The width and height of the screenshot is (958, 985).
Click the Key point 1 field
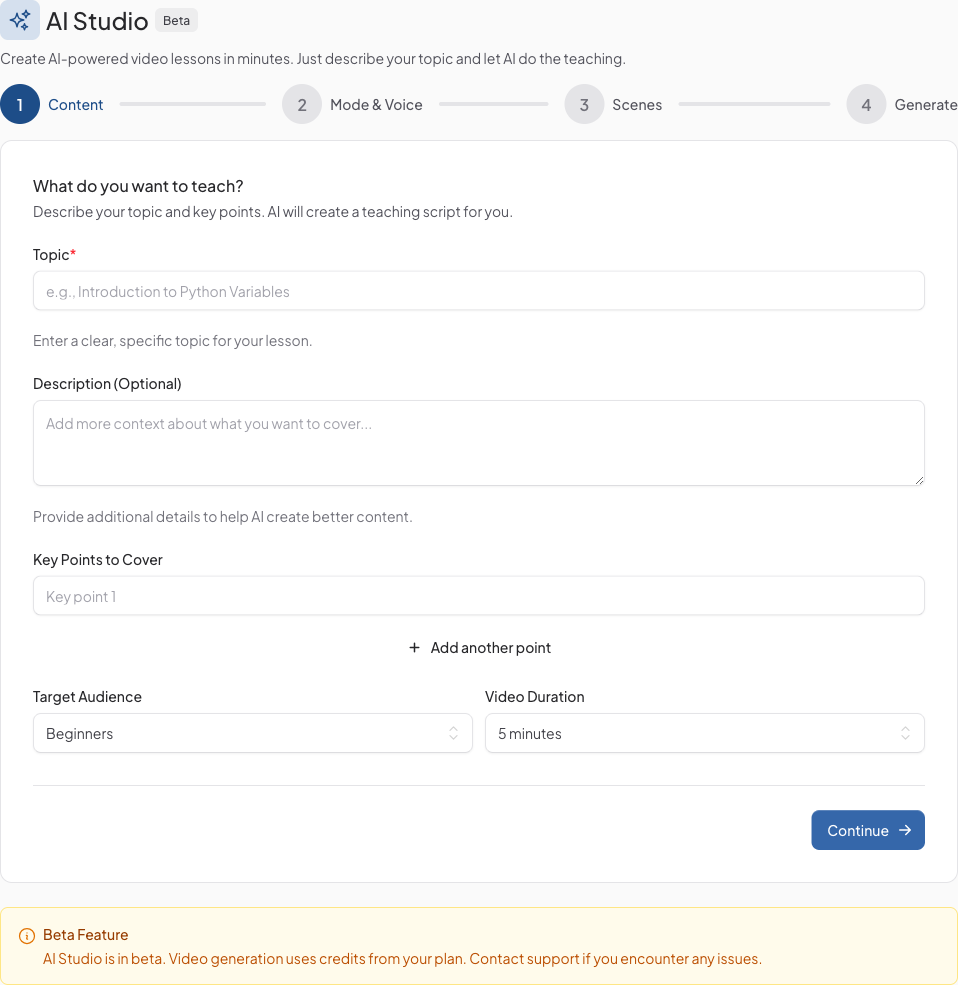point(478,596)
